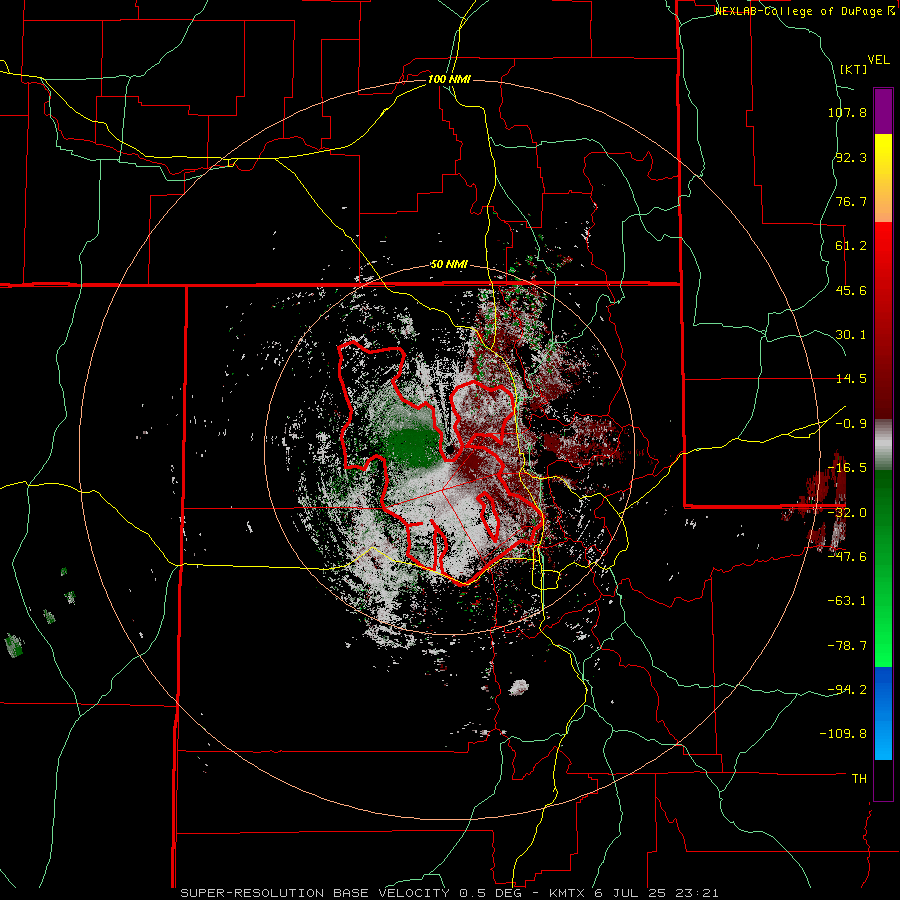Pick the blue segment of the color bar
Viewport: 900px width, 900px height.
[x=883, y=713]
